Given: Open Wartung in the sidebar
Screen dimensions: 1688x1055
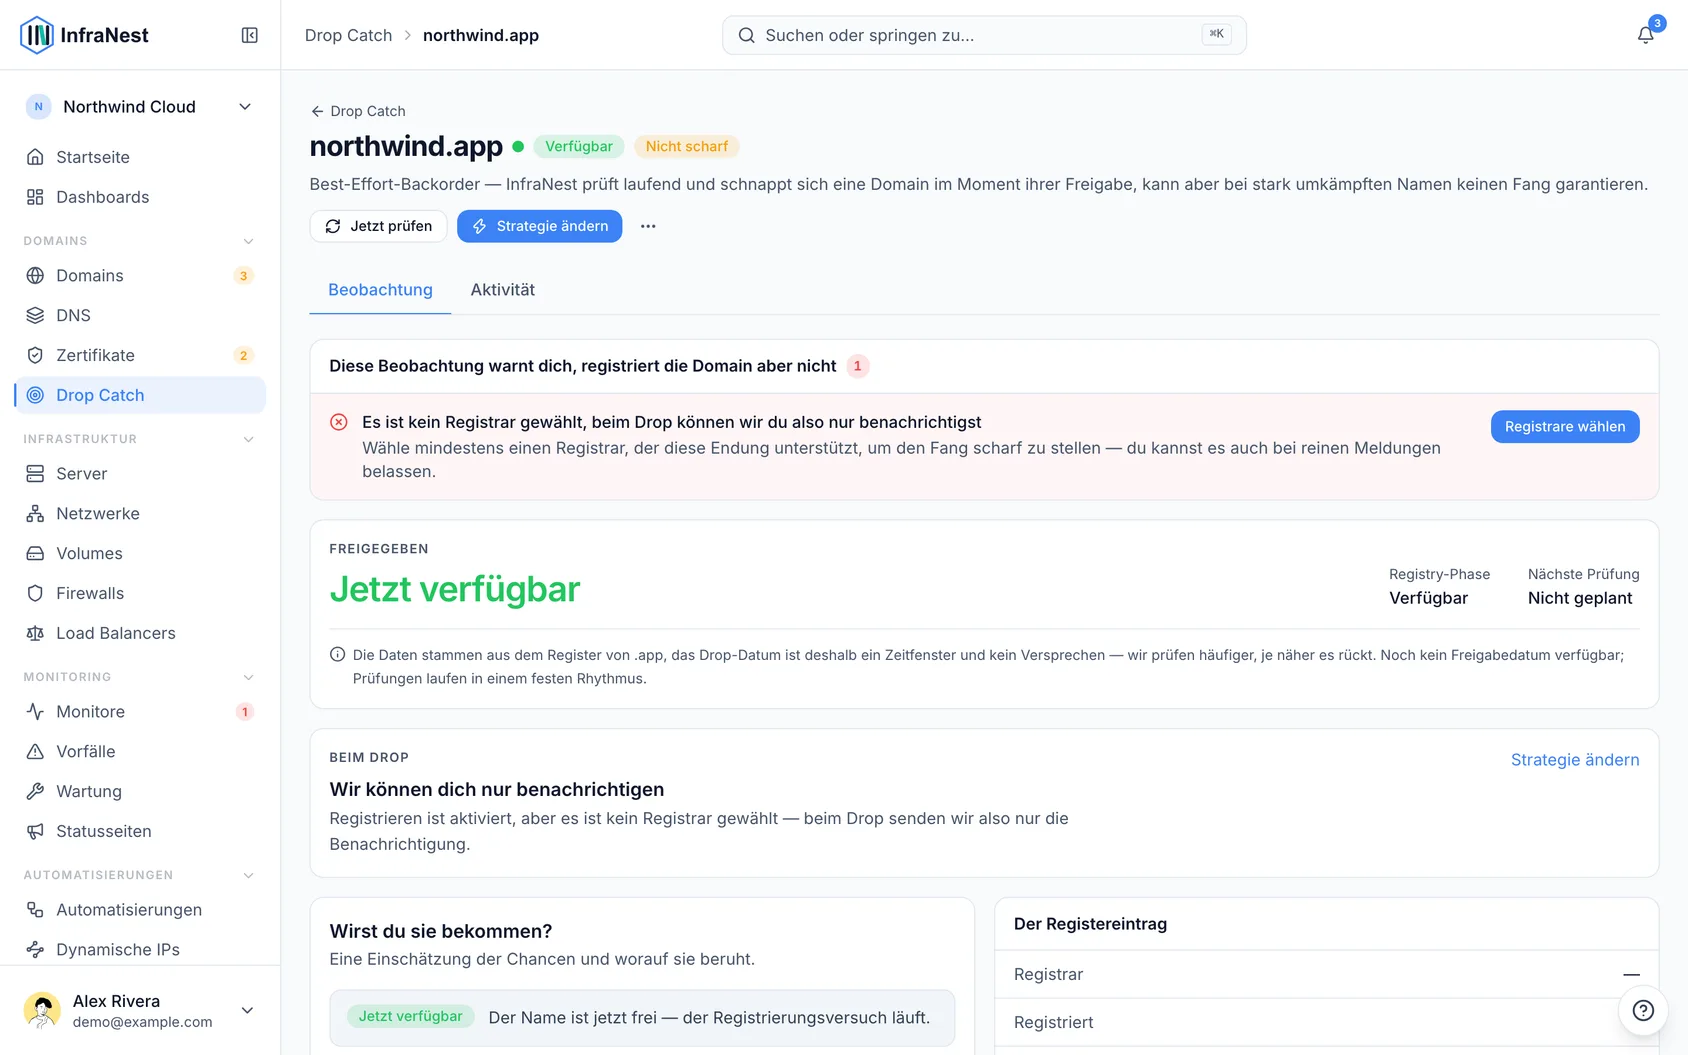Looking at the screenshot, I should click(140, 791).
